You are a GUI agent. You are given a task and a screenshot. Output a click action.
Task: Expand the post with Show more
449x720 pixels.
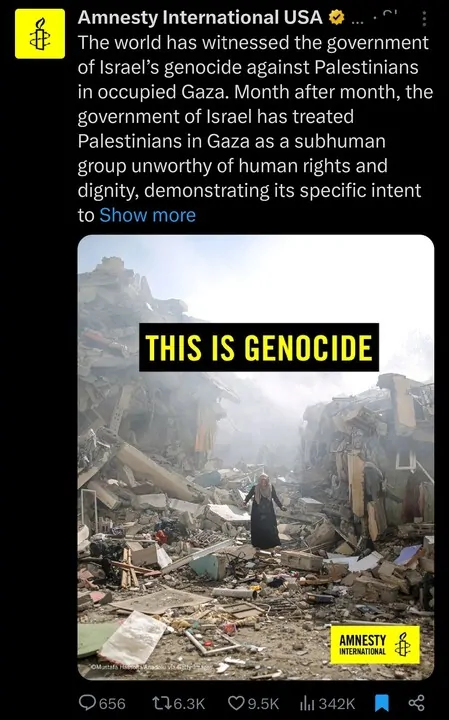click(x=147, y=215)
